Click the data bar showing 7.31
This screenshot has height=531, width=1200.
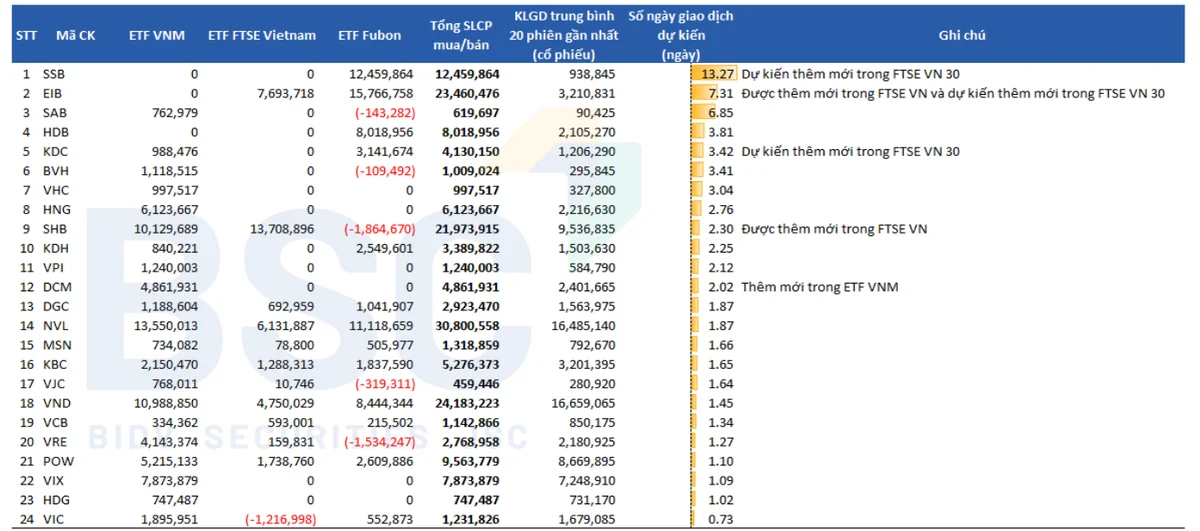pos(704,93)
